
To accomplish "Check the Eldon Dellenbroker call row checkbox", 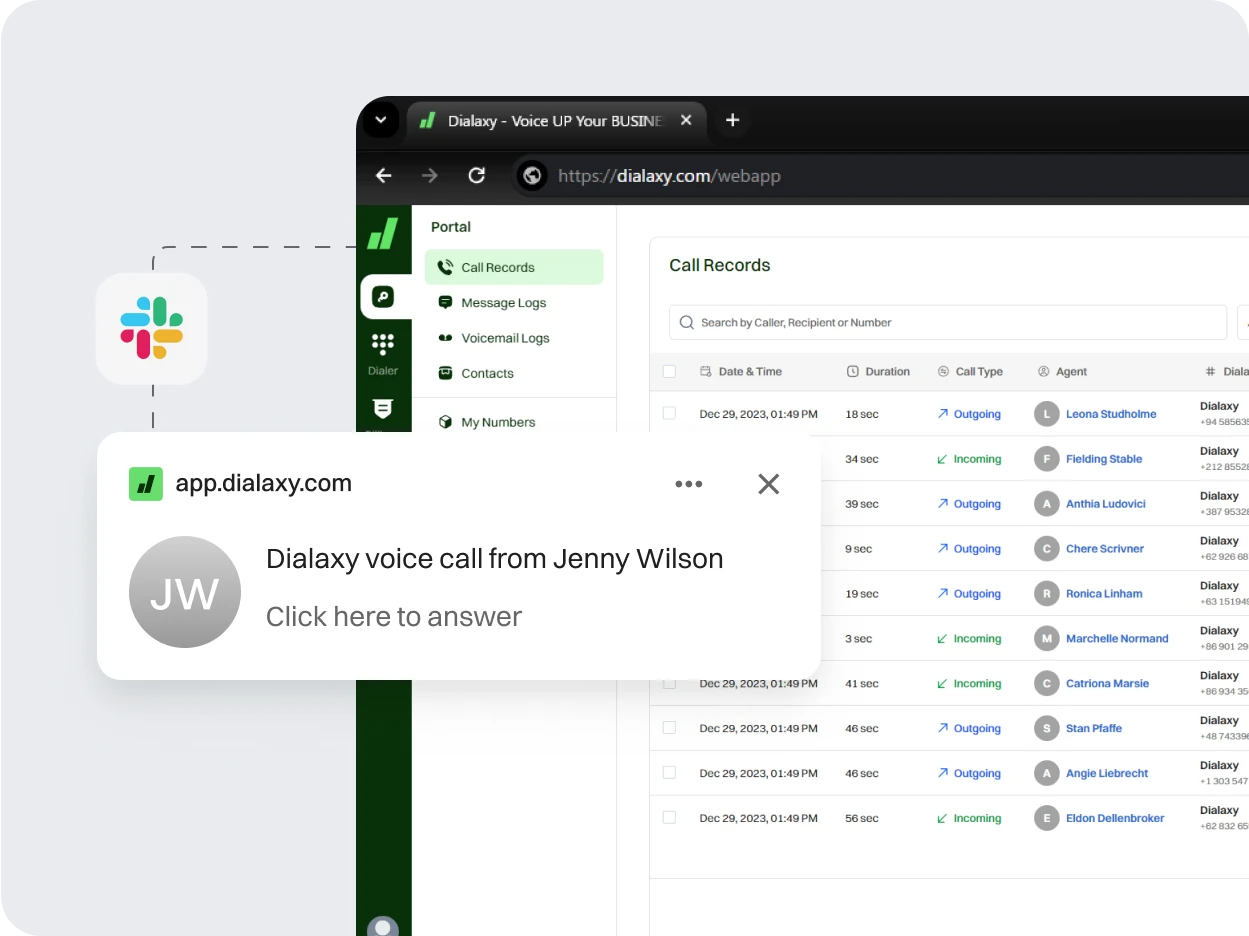I will pyautogui.click(x=669, y=818).
